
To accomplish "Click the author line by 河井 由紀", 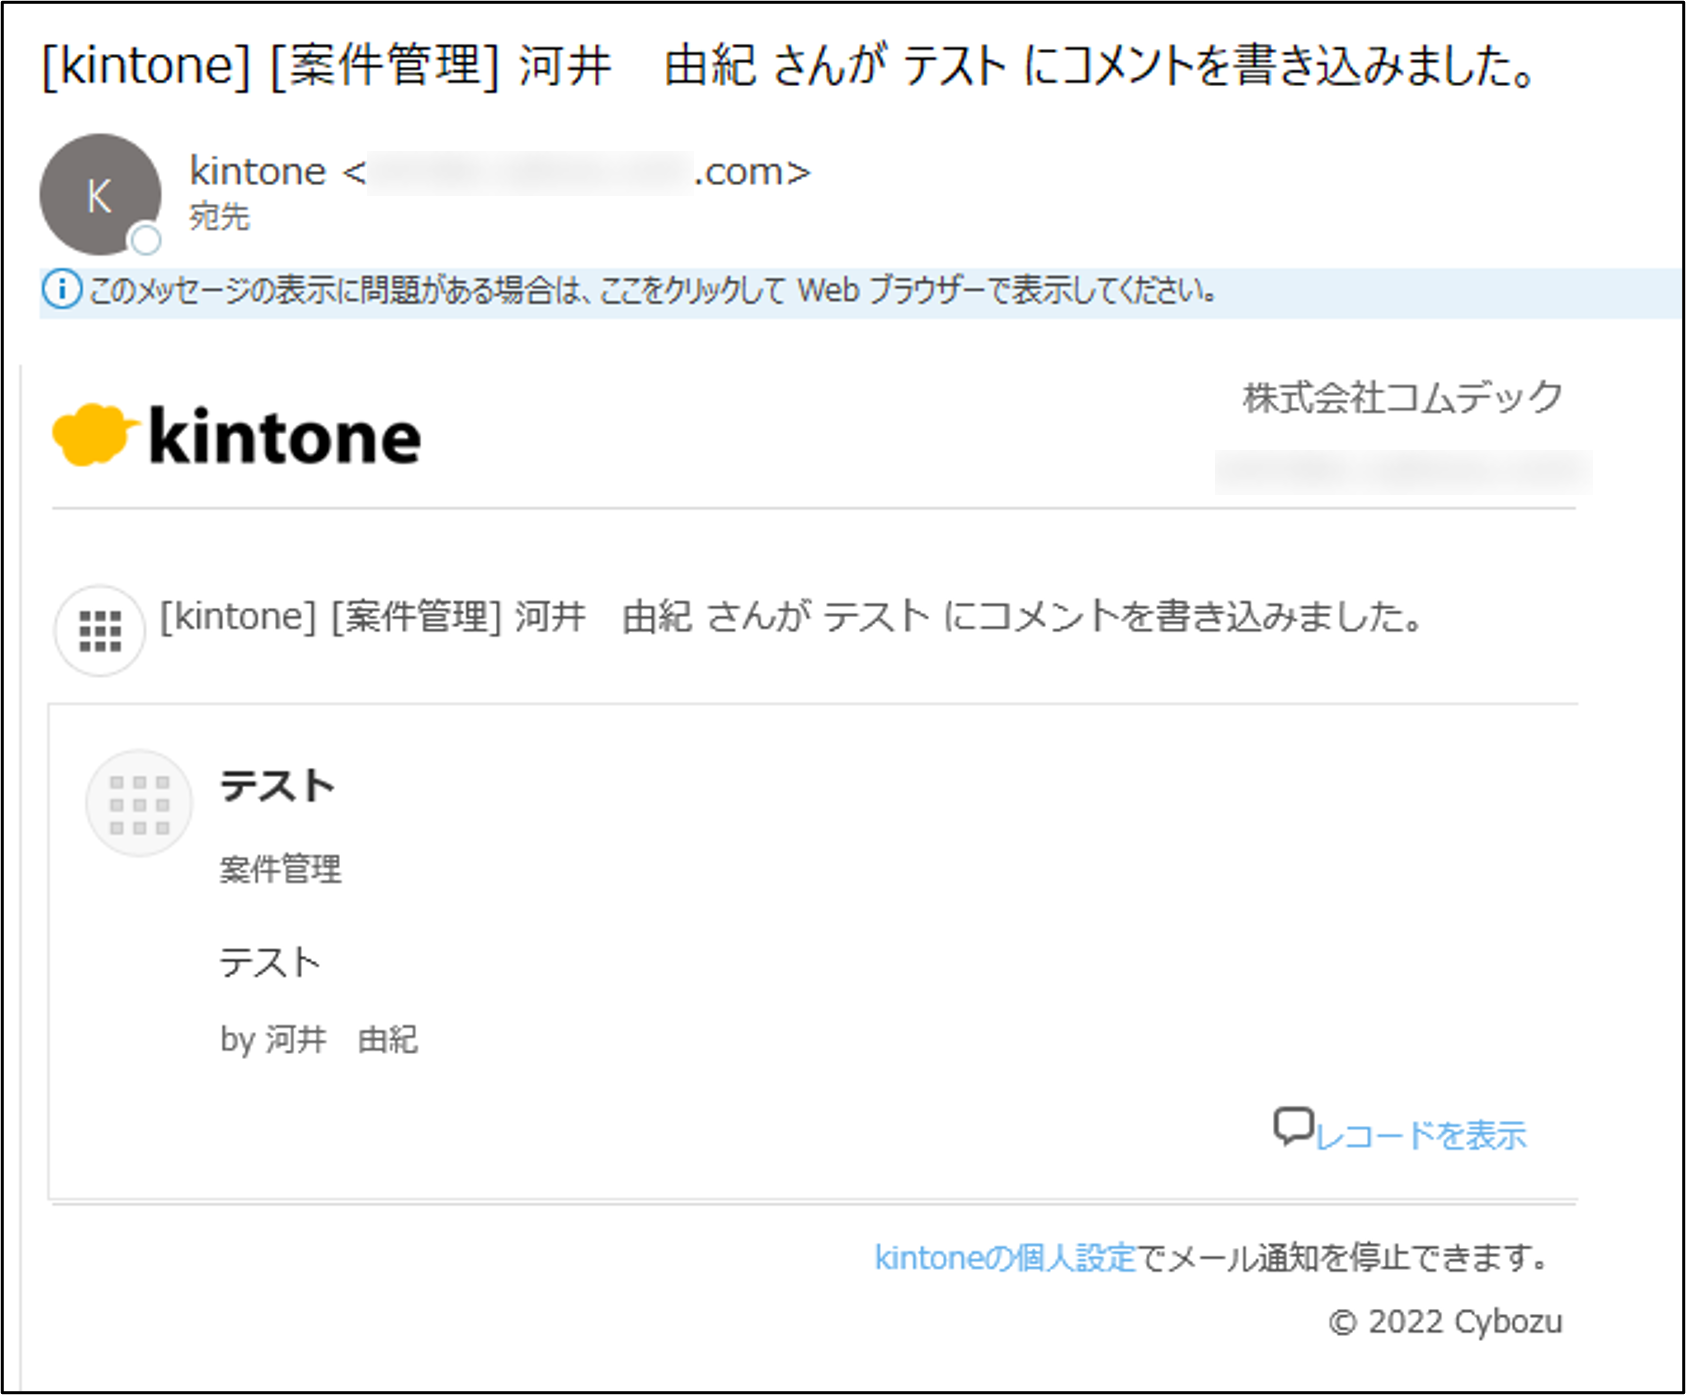I will 319,1040.
